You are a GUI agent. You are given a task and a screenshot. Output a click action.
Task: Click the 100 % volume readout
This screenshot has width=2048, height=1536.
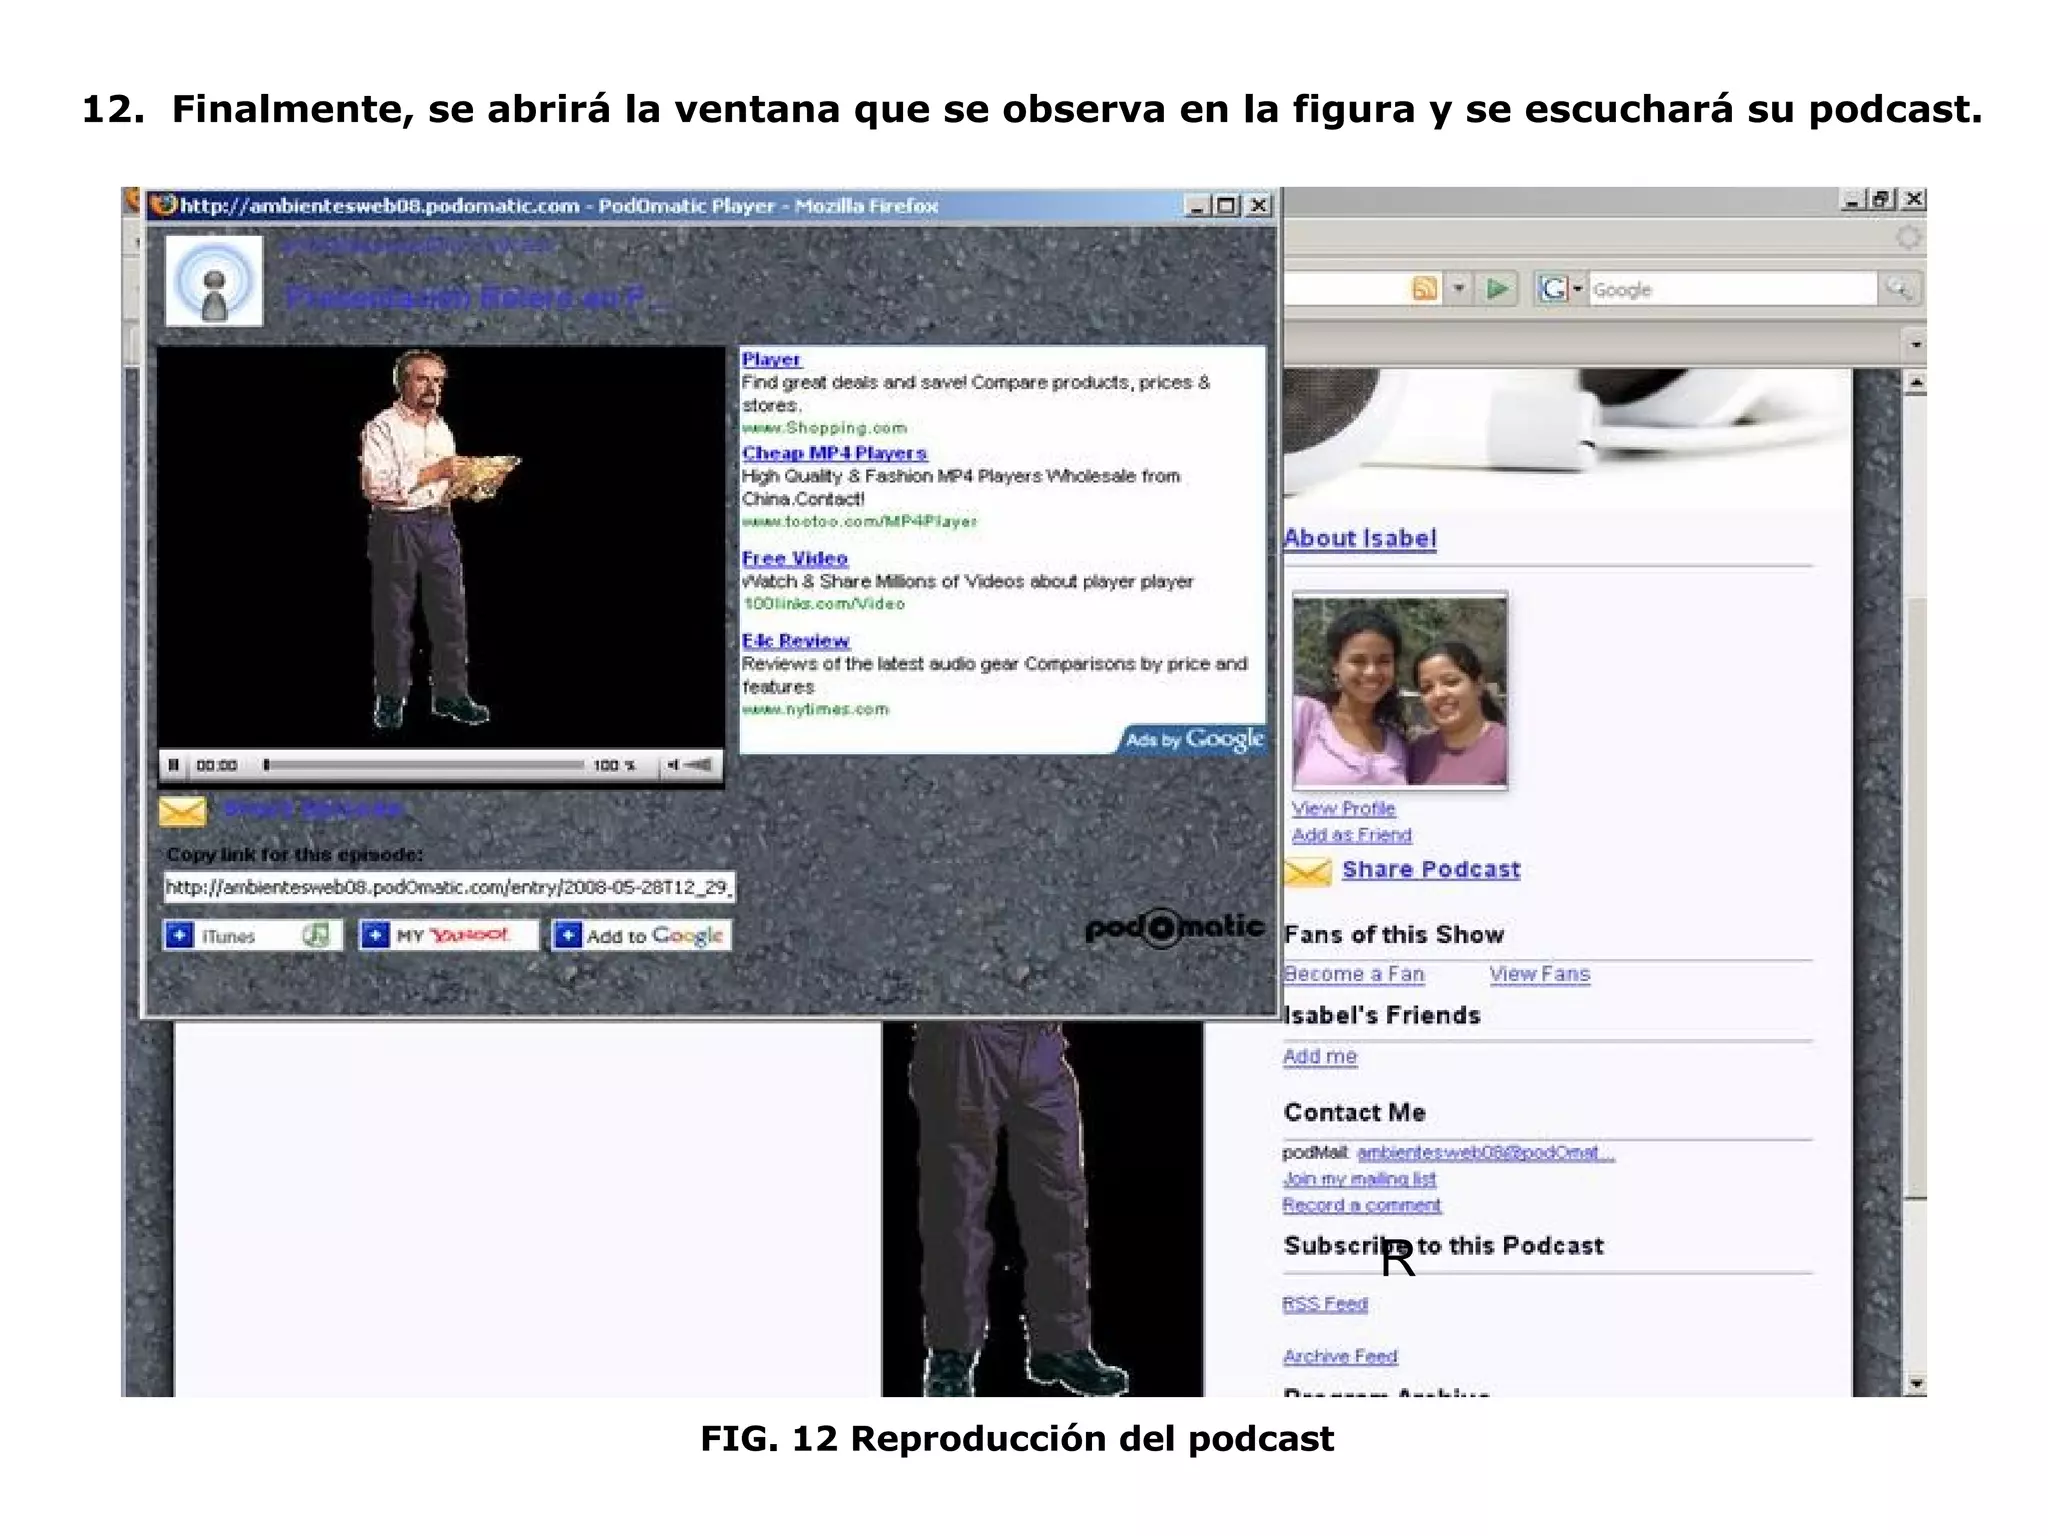point(614,766)
